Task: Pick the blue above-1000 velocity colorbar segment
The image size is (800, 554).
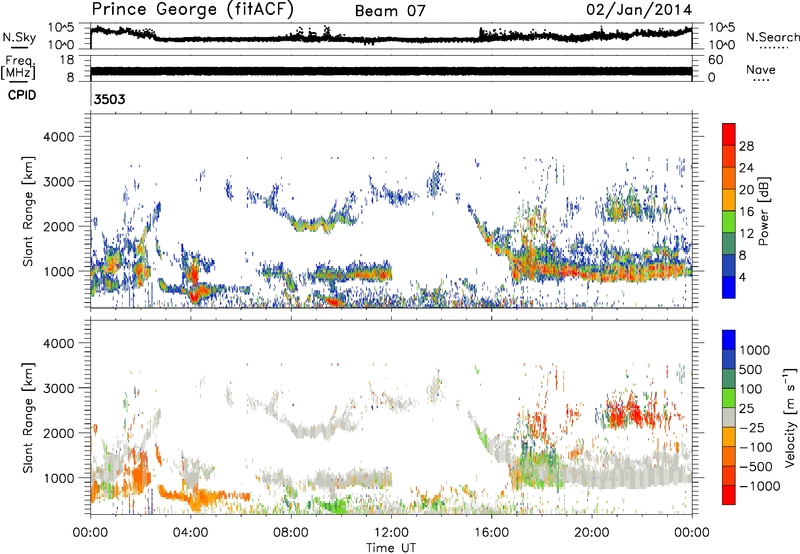Action: click(x=729, y=340)
